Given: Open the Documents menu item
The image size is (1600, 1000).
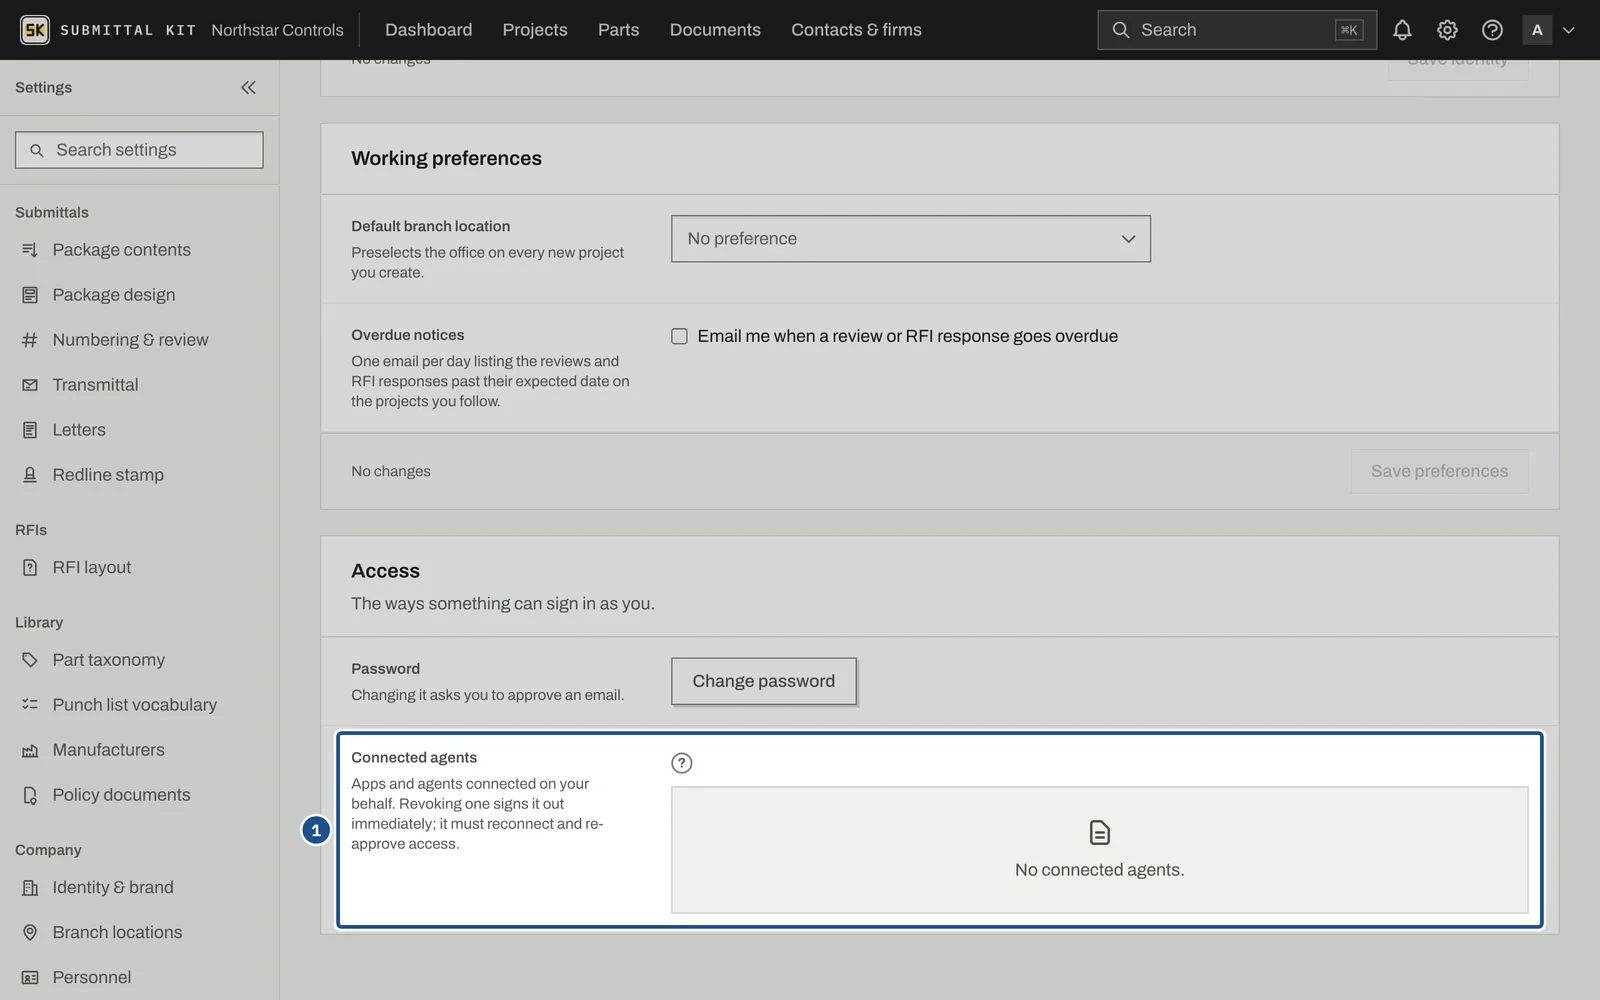Looking at the screenshot, I should click(x=715, y=30).
